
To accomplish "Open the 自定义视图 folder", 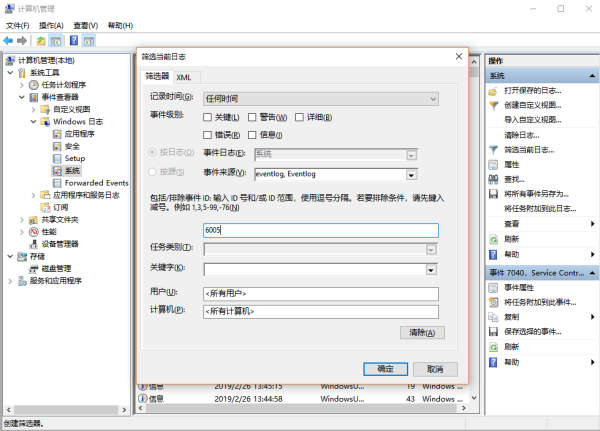I will point(71,109).
